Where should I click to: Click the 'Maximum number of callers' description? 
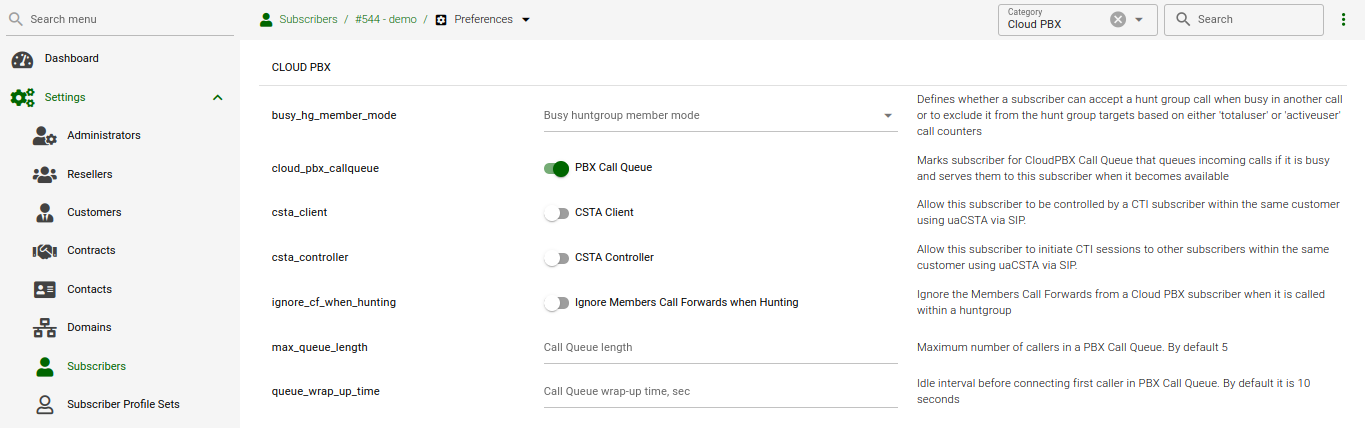click(x=1072, y=348)
